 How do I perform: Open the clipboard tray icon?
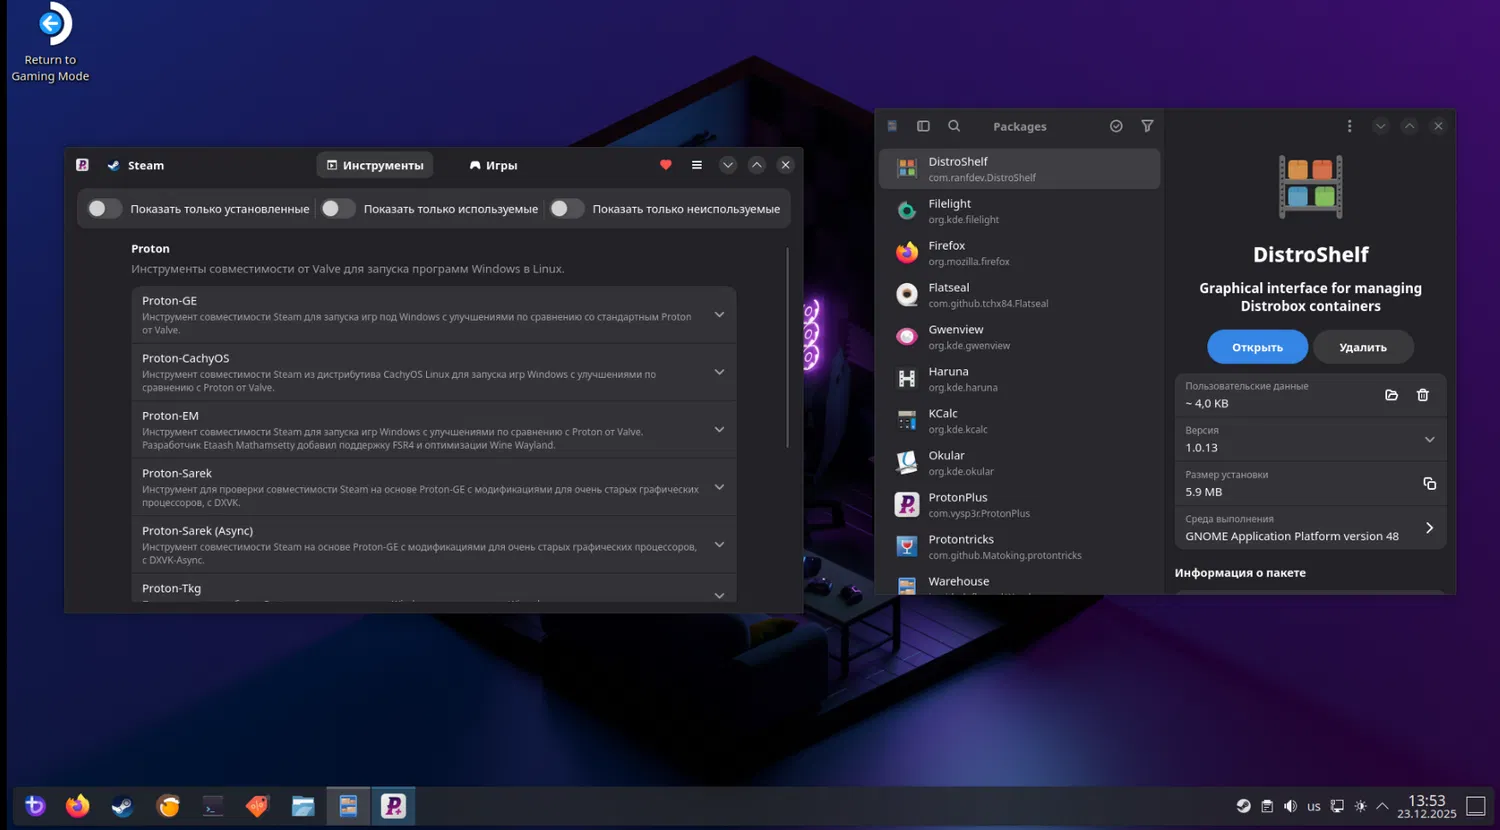pos(1267,806)
